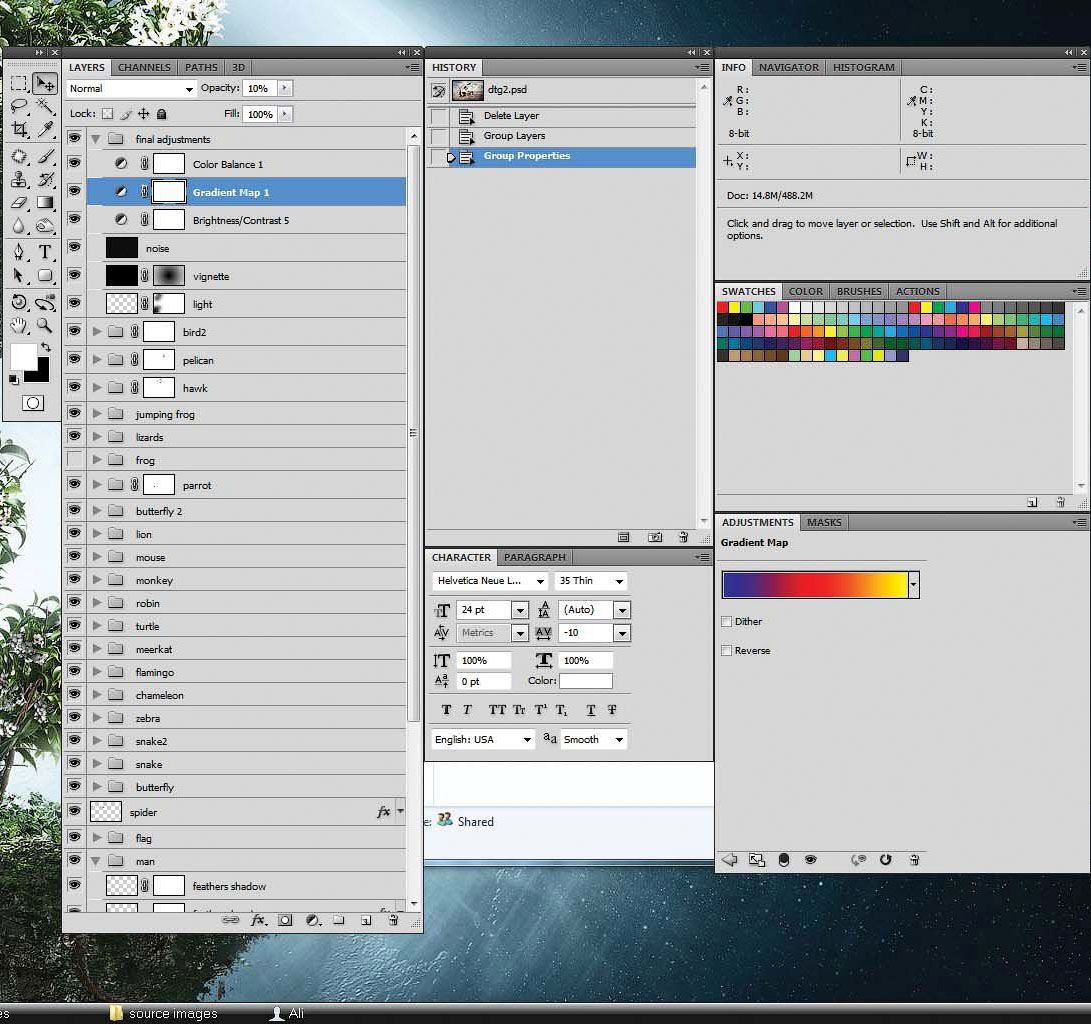Select the Pen tool
The height and width of the screenshot is (1024, 1091).
[x=19, y=252]
